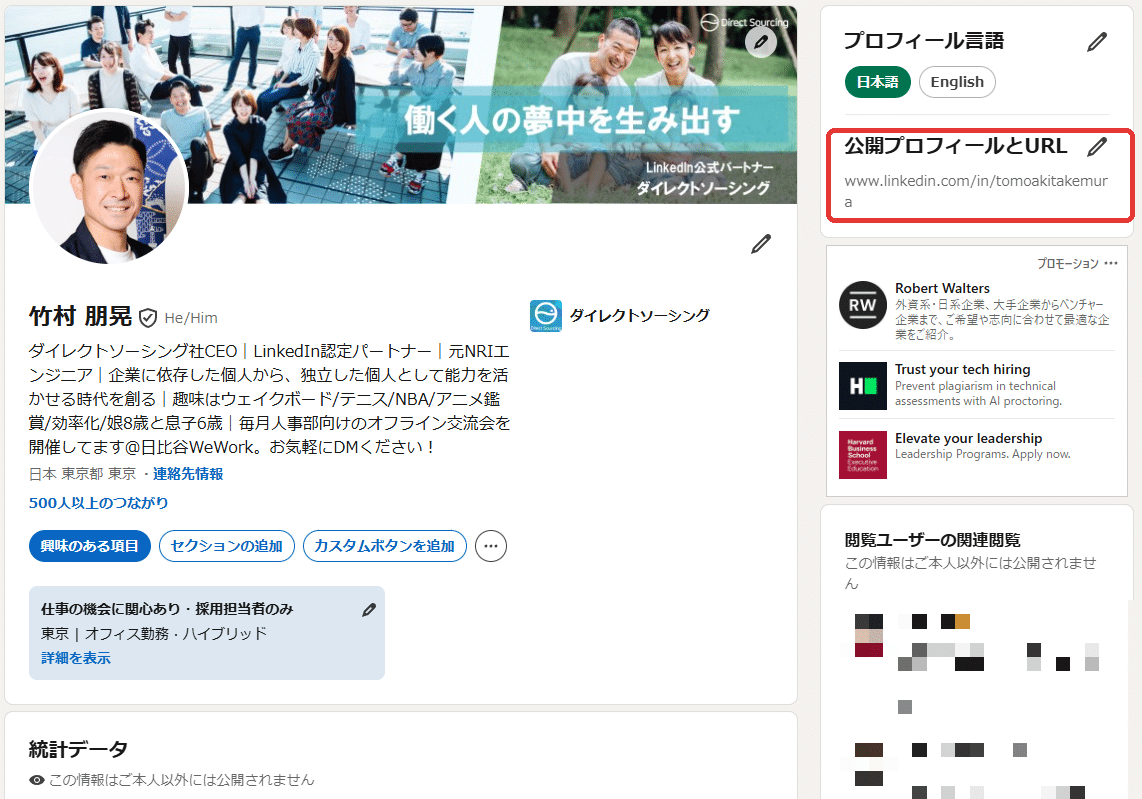Open the Direct Sourcing company logo
Screen dimensions: 1142x799
[x=546, y=315]
